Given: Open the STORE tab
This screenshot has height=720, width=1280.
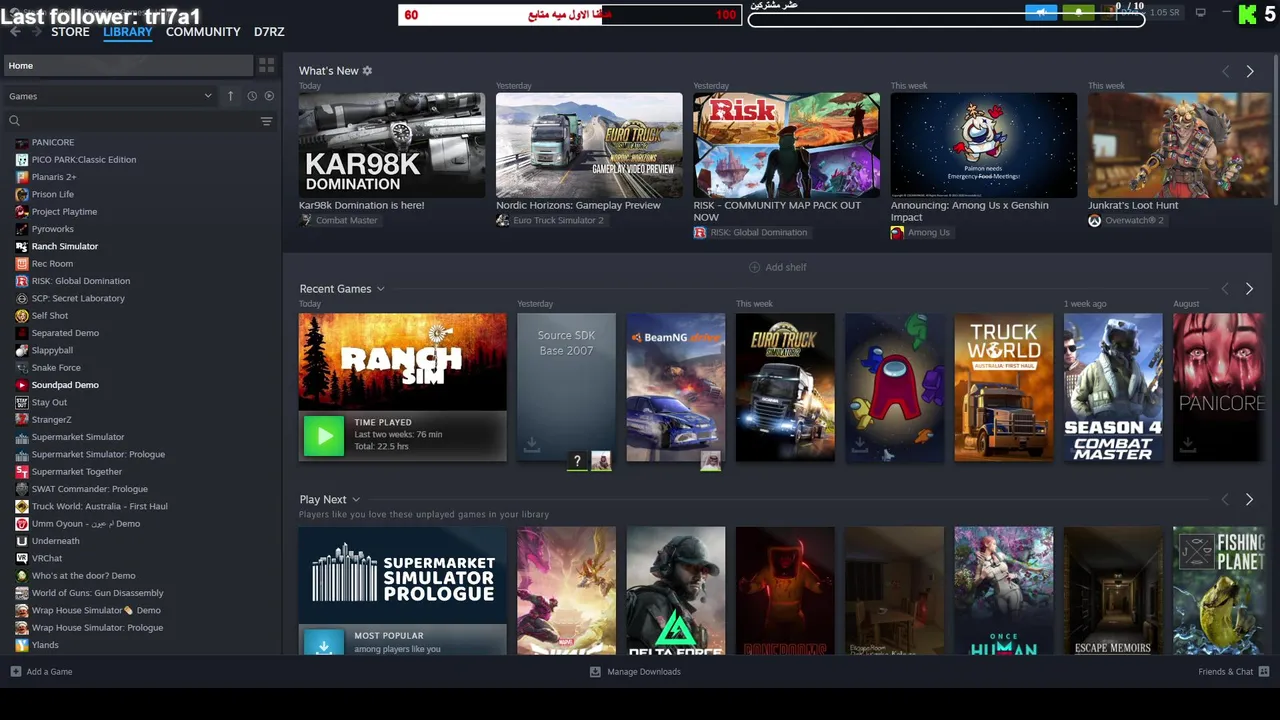Looking at the screenshot, I should (x=70, y=32).
